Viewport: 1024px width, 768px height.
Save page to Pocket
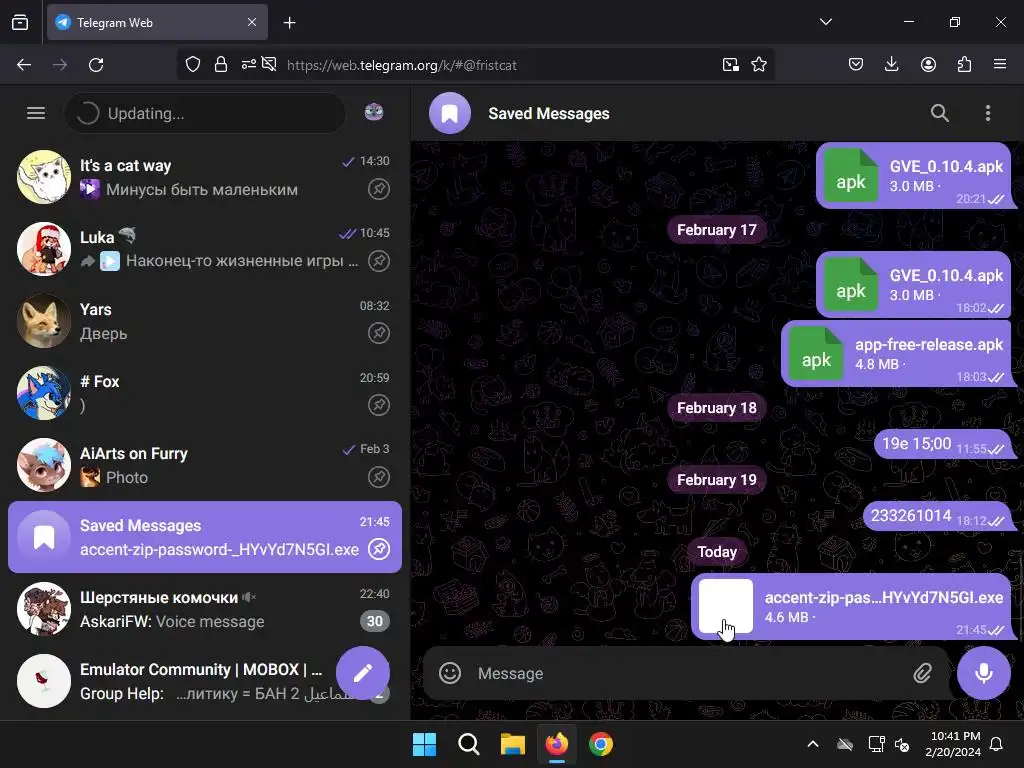856,65
